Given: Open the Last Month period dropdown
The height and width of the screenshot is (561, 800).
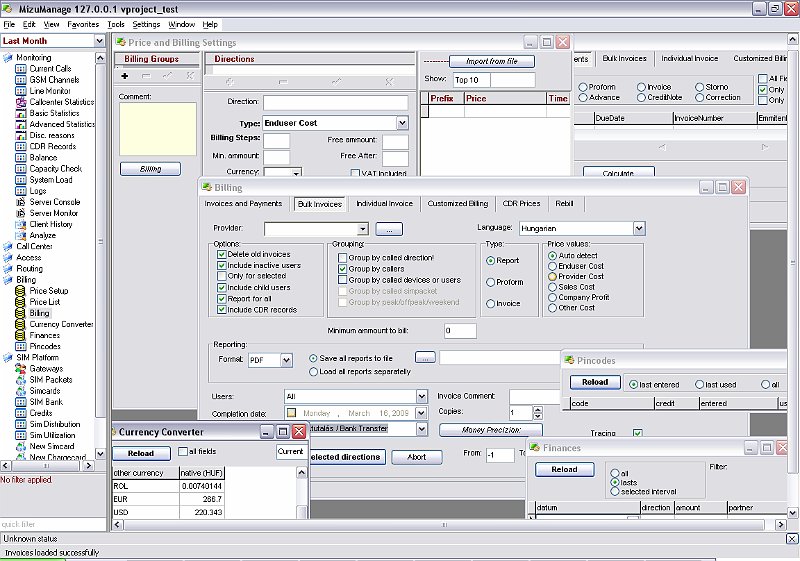Looking at the screenshot, I should pyautogui.click(x=99, y=41).
